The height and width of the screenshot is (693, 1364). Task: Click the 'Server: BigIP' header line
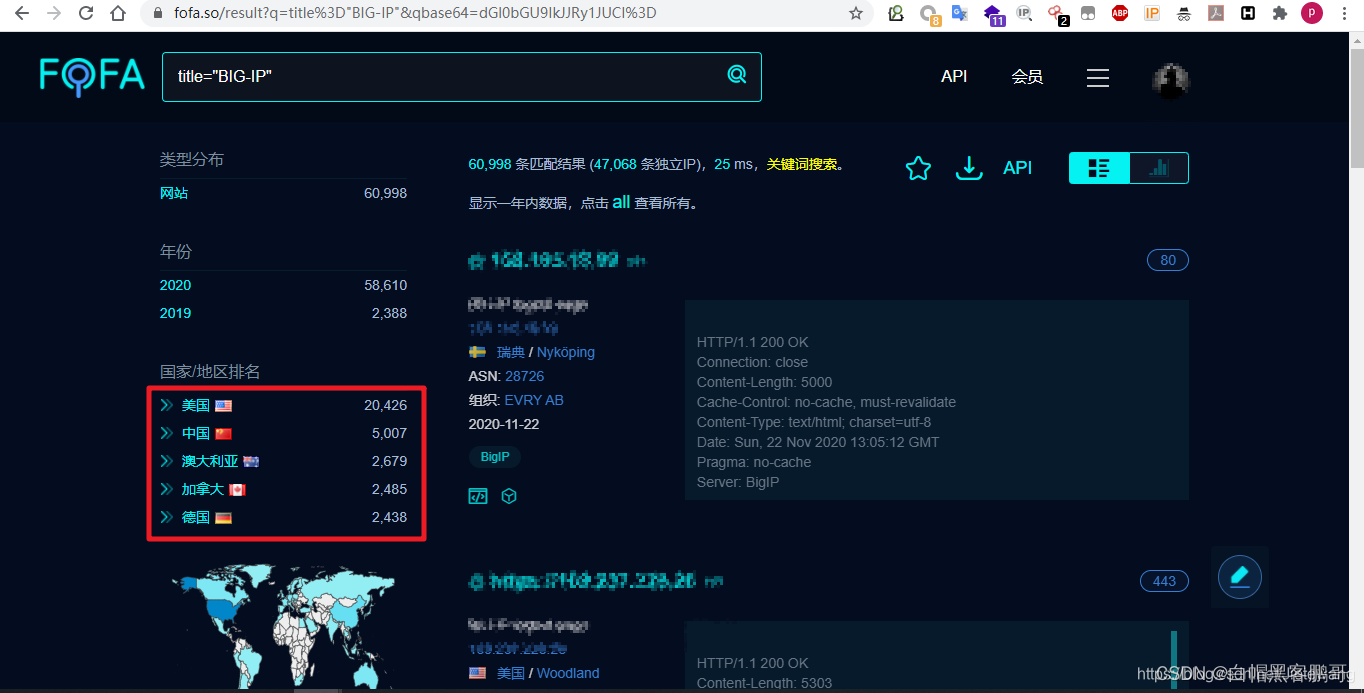click(738, 482)
